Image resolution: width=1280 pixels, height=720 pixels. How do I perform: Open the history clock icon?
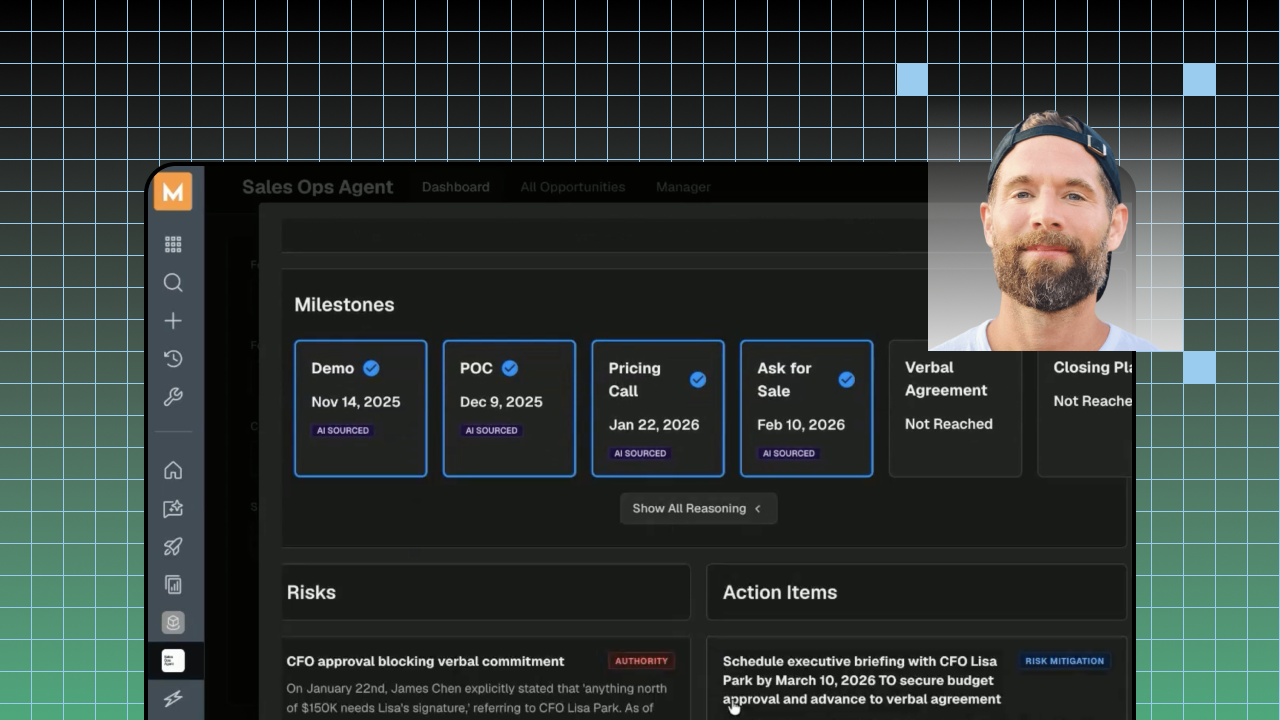point(173,359)
